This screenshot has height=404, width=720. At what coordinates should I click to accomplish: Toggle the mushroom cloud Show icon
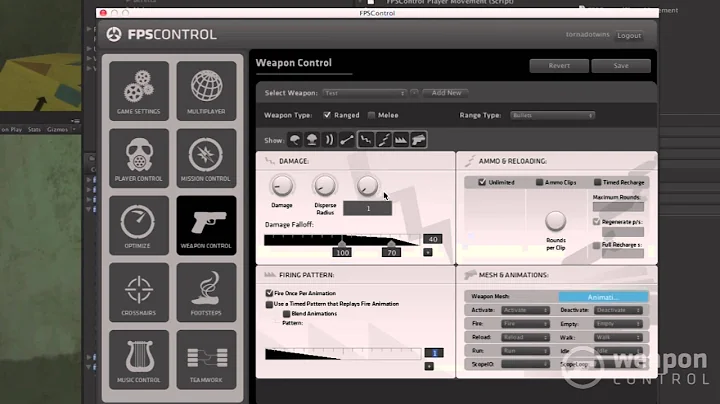coord(312,140)
